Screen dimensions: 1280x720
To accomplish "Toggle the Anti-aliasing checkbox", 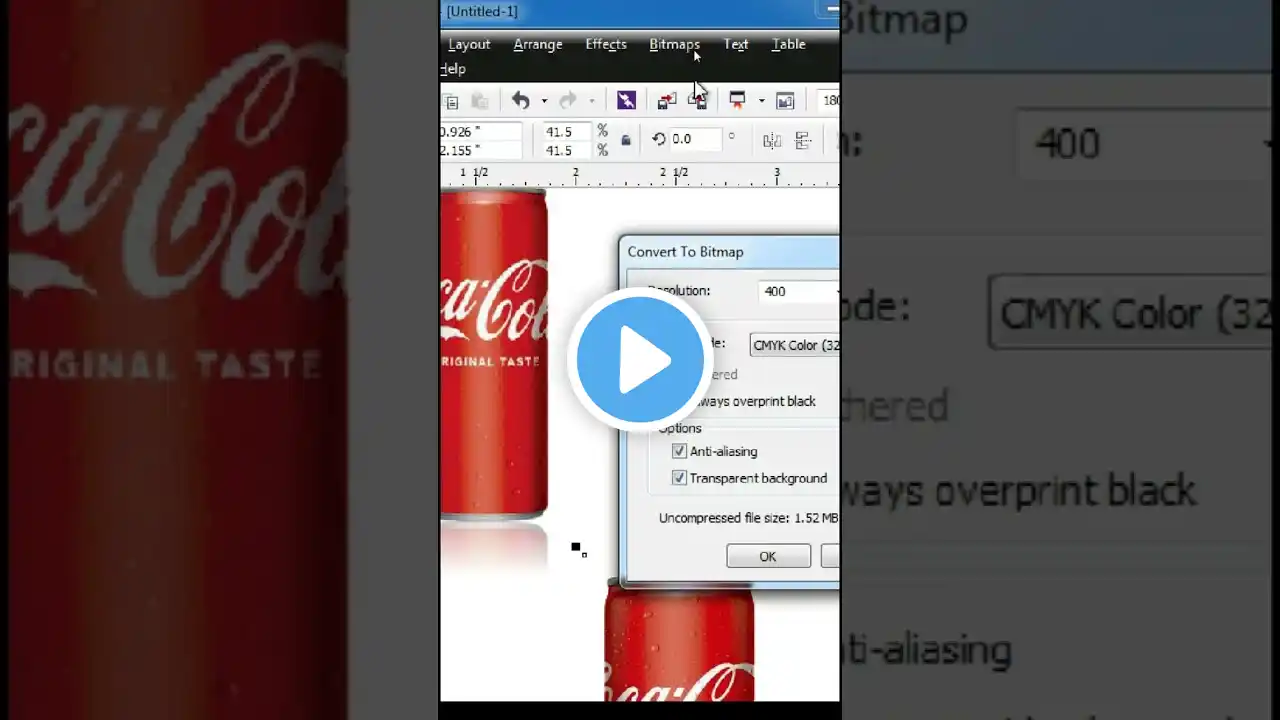I will pyautogui.click(x=679, y=451).
